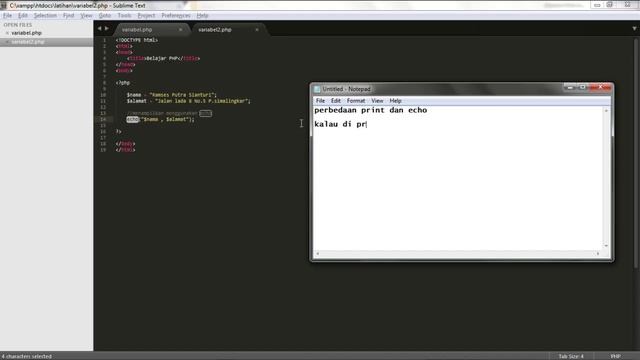Open the Selection menu
Image resolution: width=640 pixels, height=360 pixels.
[x=45, y=16]
